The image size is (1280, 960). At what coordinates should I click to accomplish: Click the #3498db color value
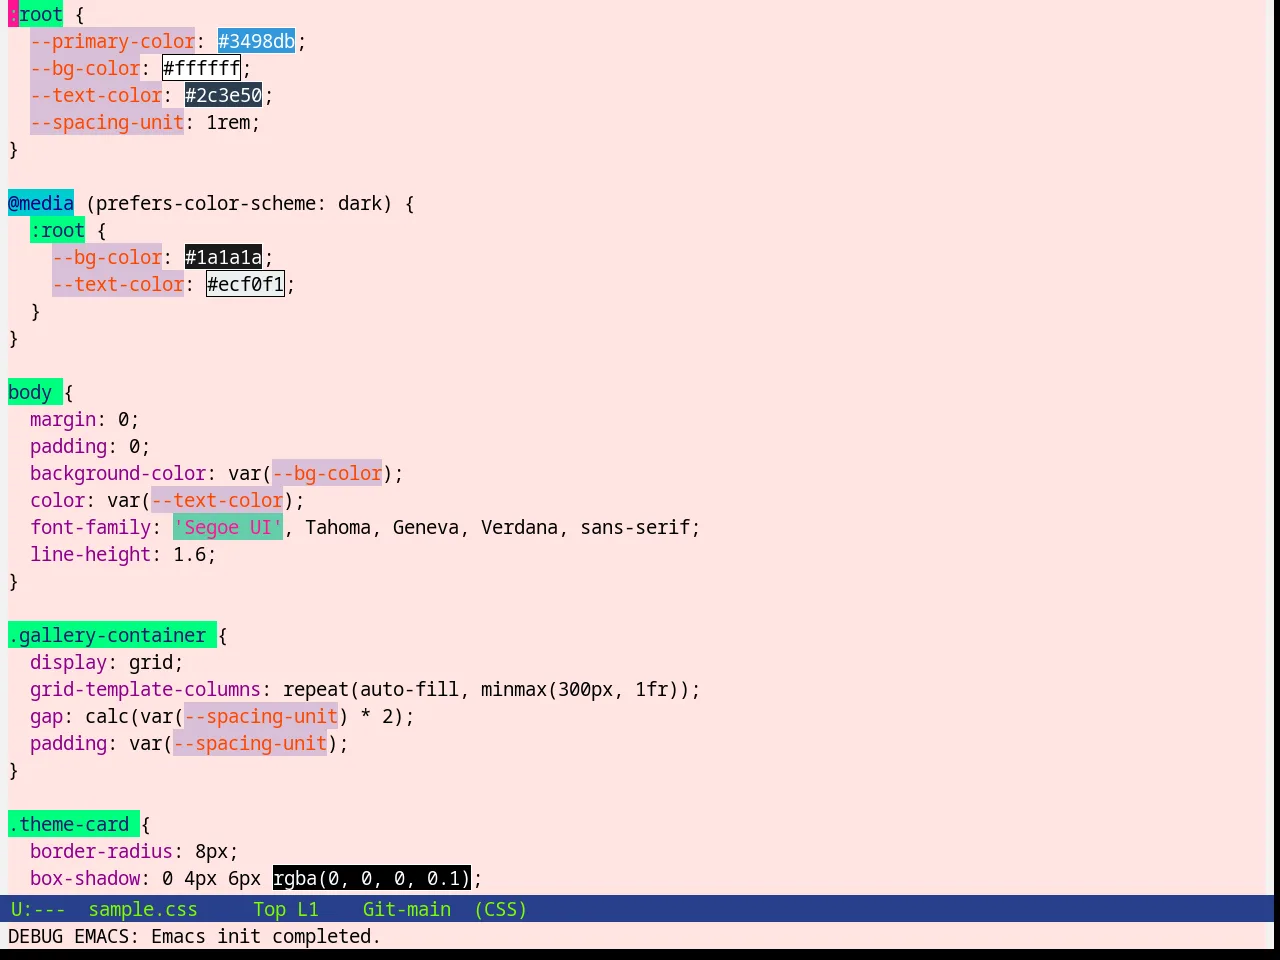(x=256, y=41)
